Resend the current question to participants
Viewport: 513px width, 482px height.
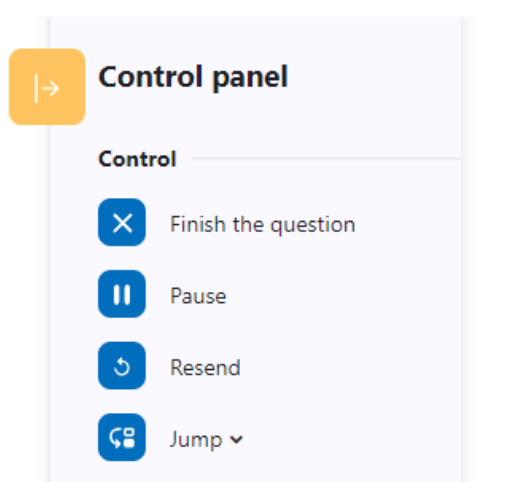pos(122,366)
